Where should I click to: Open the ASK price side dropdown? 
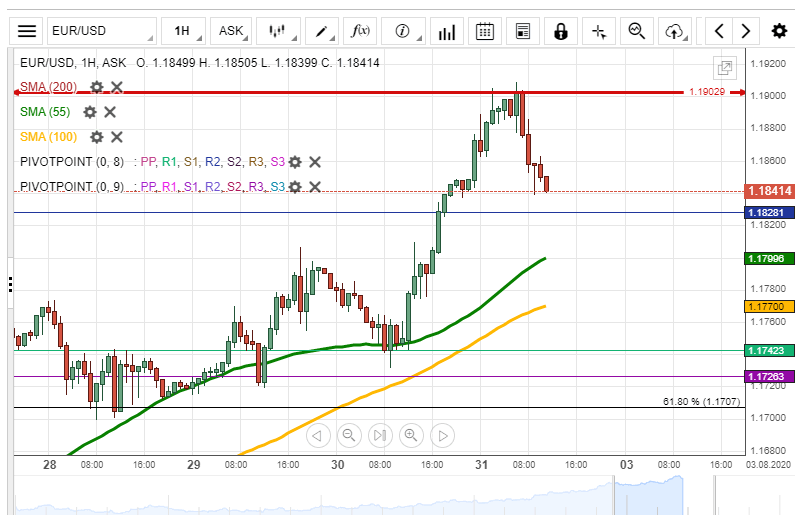(234, 31)
